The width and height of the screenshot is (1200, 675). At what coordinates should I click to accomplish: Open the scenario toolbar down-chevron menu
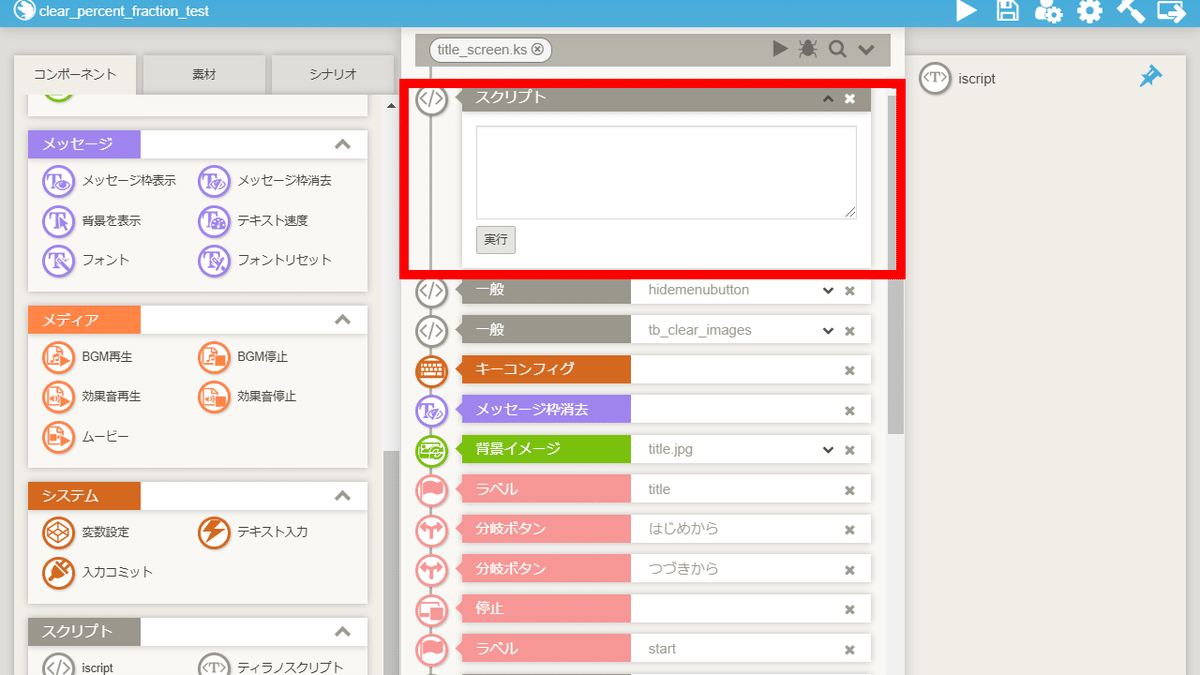[x=866, y=49]
